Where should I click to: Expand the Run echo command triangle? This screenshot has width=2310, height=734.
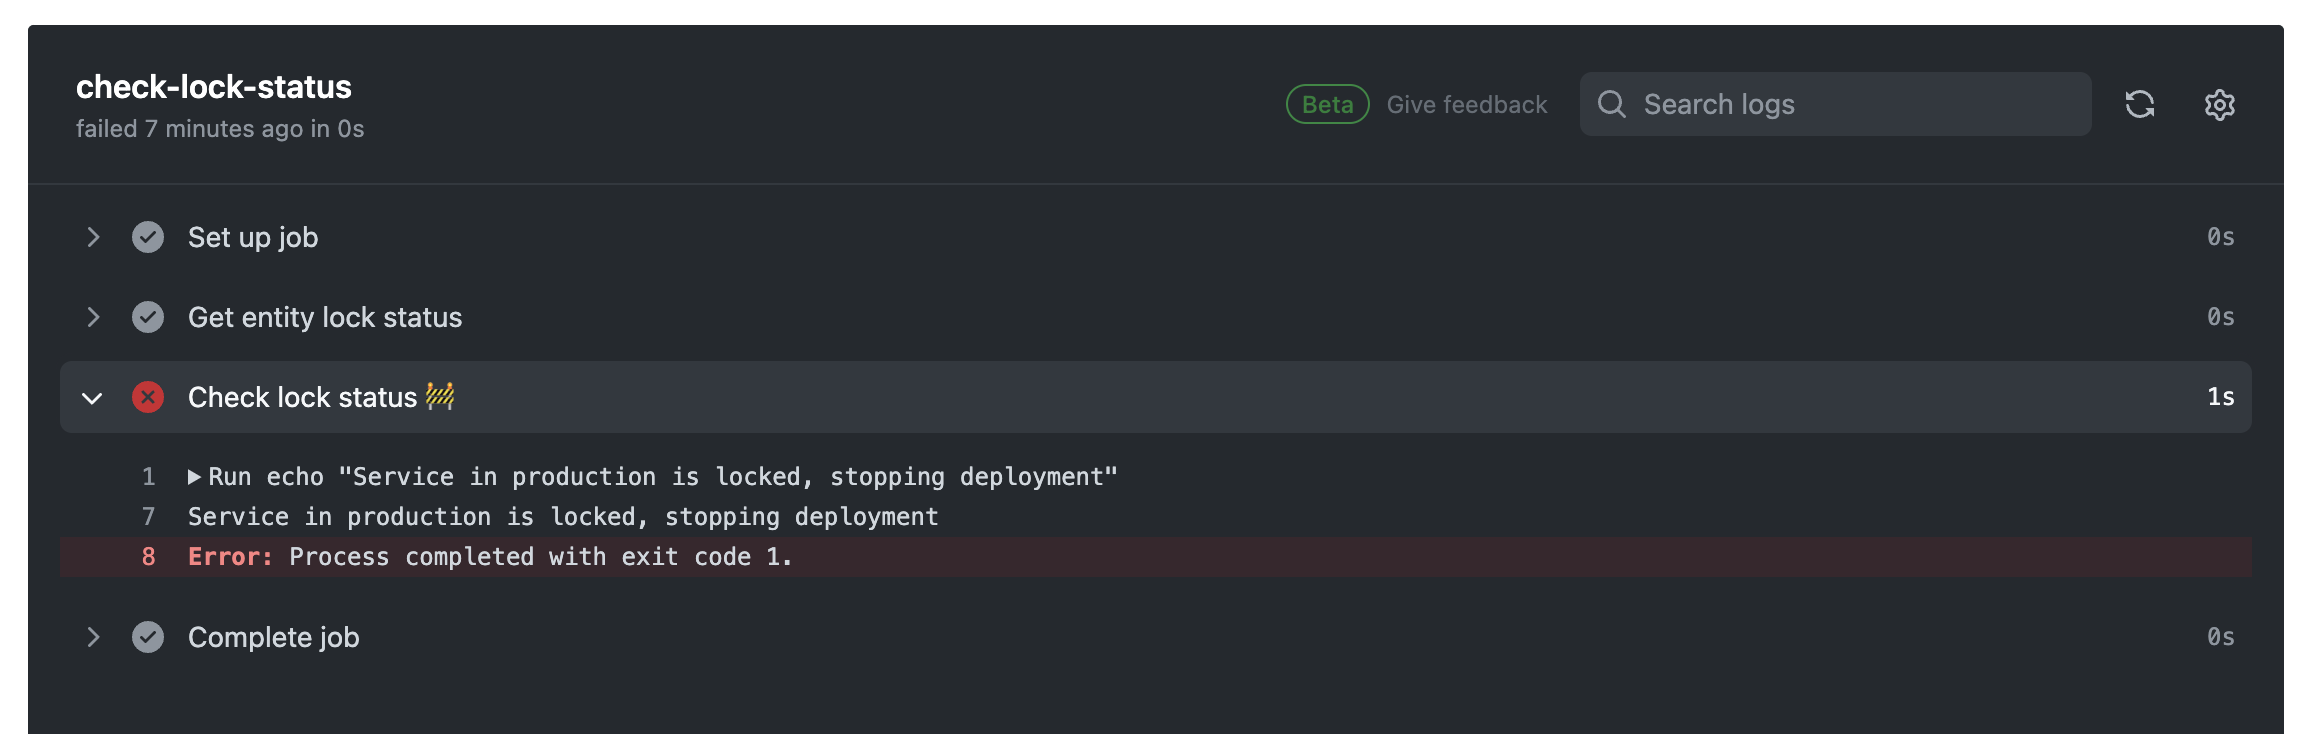[194, 477]
